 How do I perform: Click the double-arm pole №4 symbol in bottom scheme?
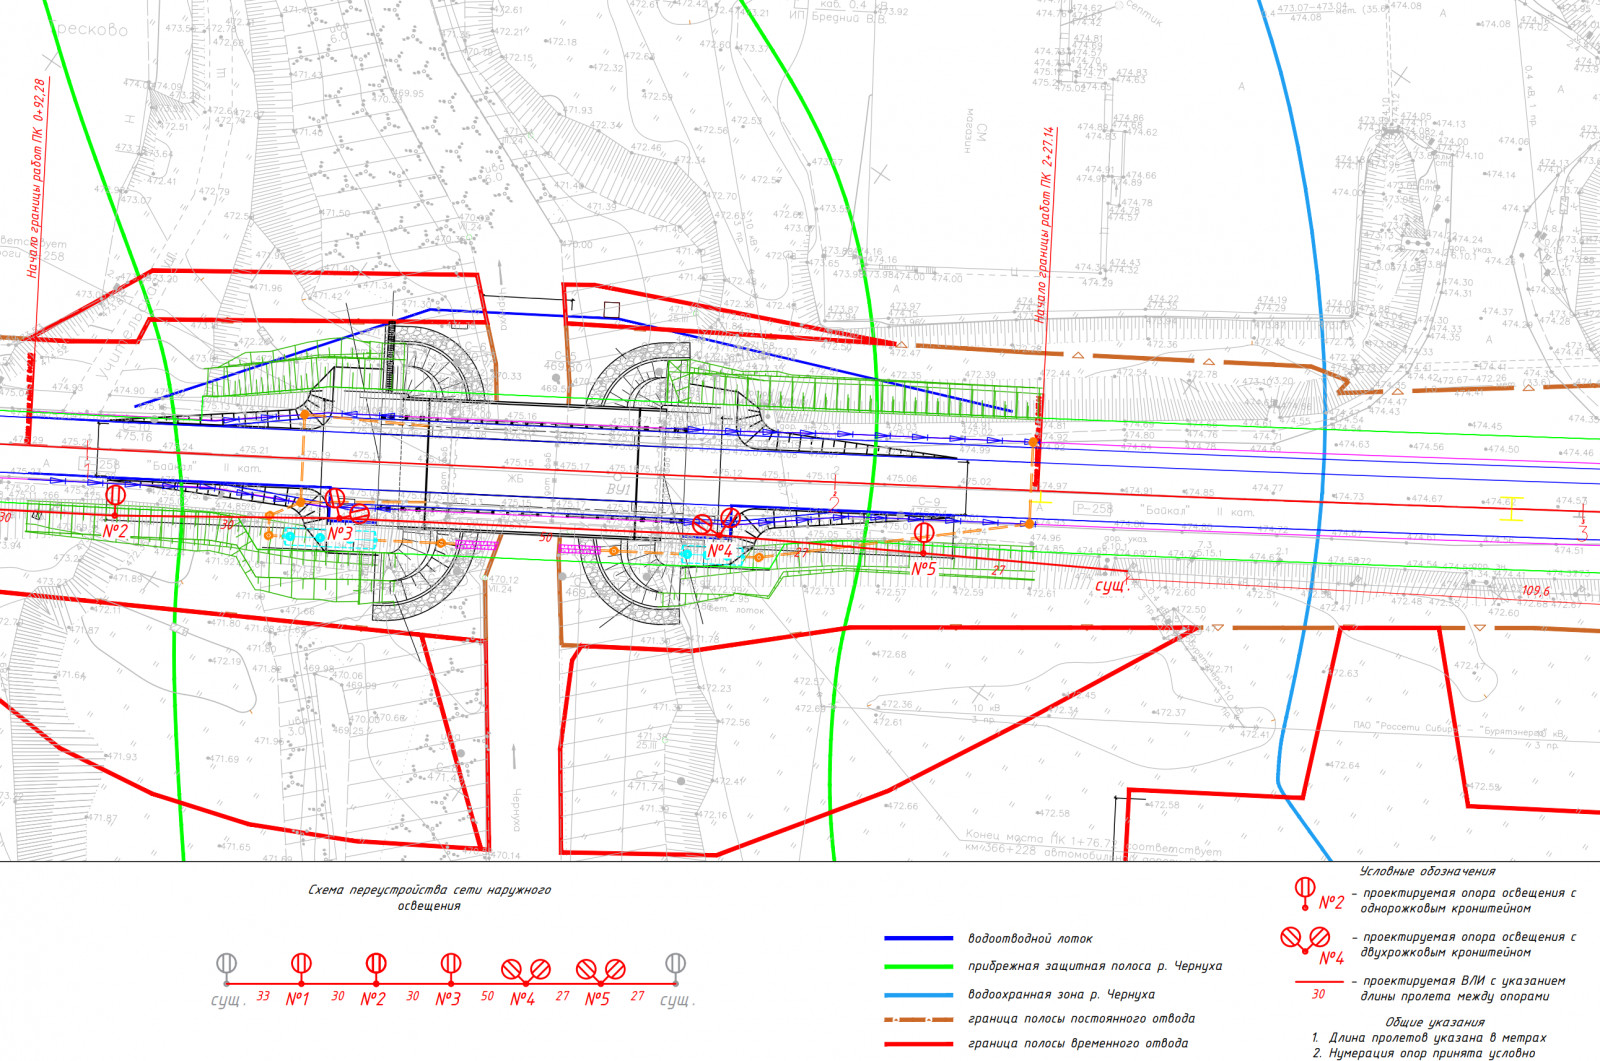pos(526,970)
